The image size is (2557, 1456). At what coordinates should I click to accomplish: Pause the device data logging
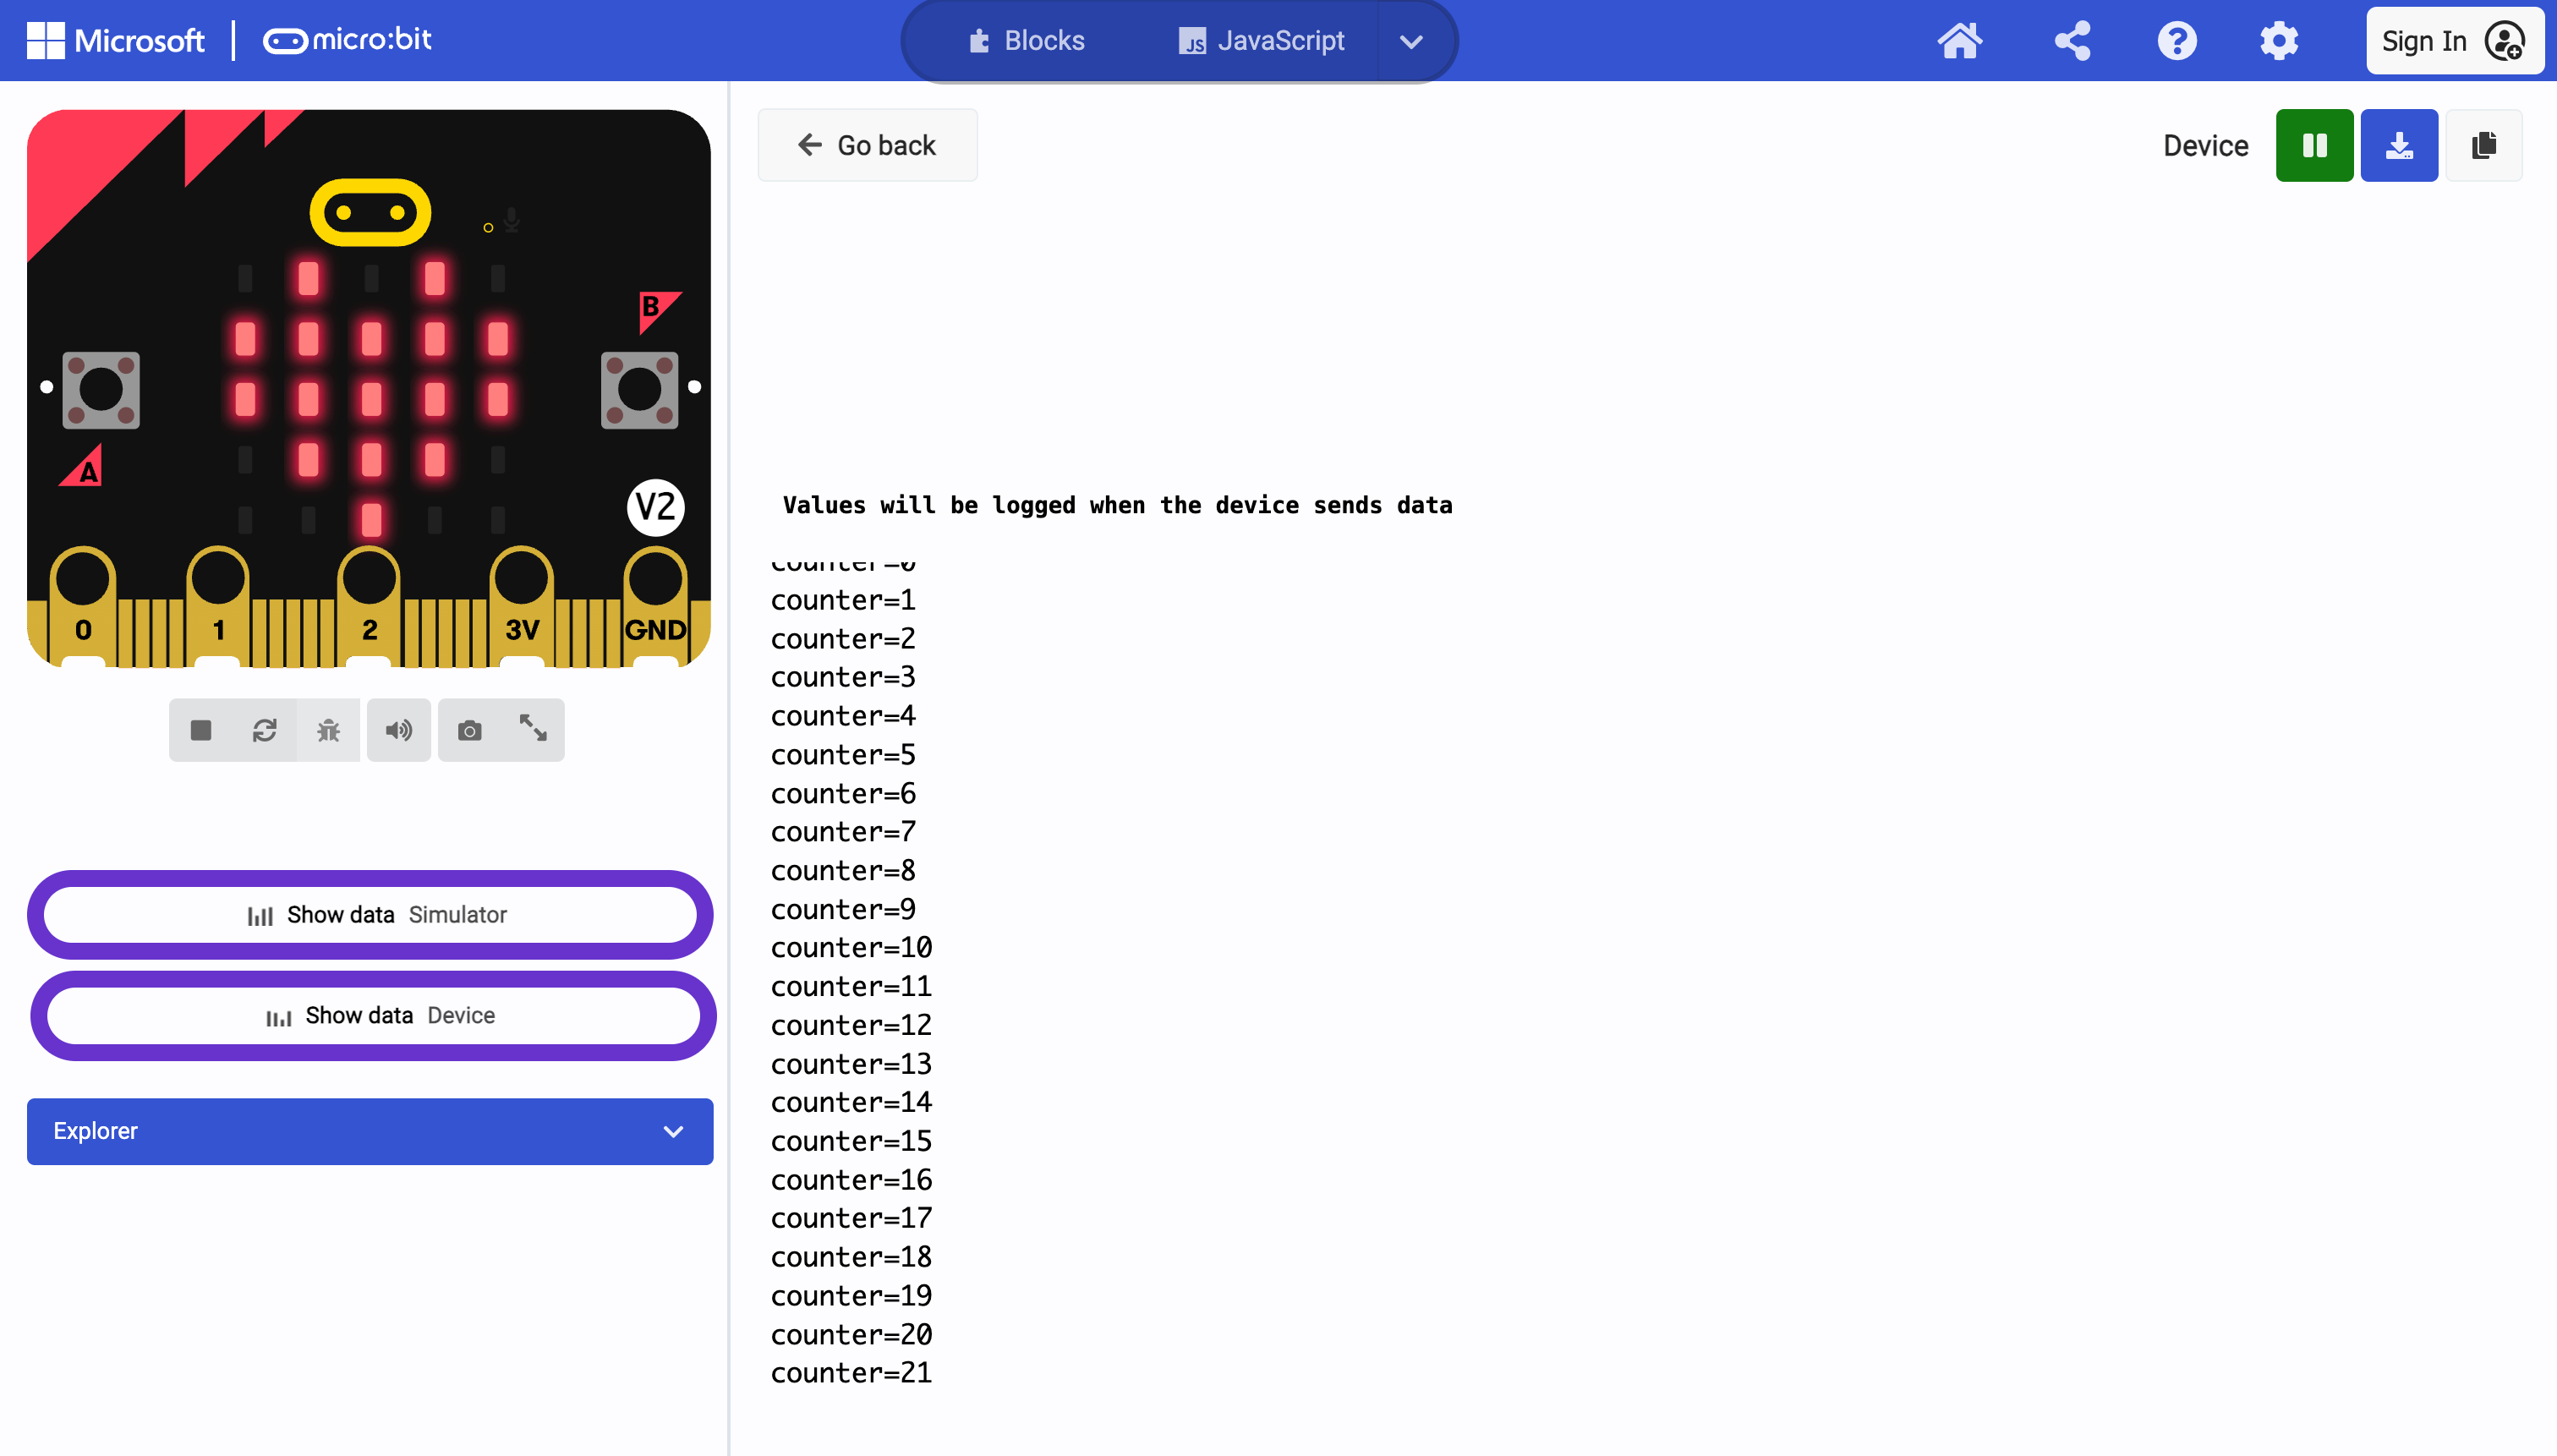tap(2314, 146)
